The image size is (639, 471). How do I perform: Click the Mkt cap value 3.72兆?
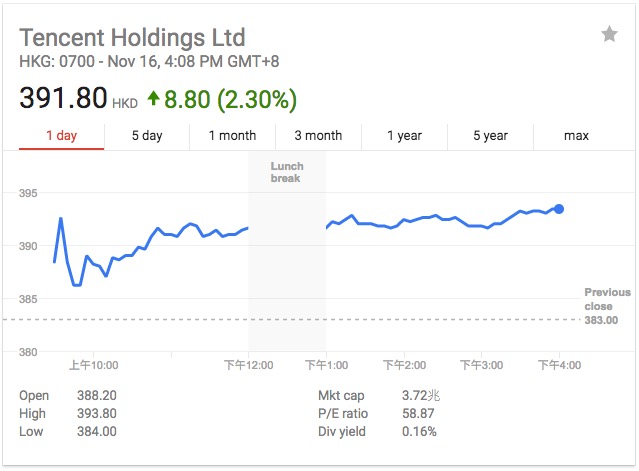pos(421,396)
